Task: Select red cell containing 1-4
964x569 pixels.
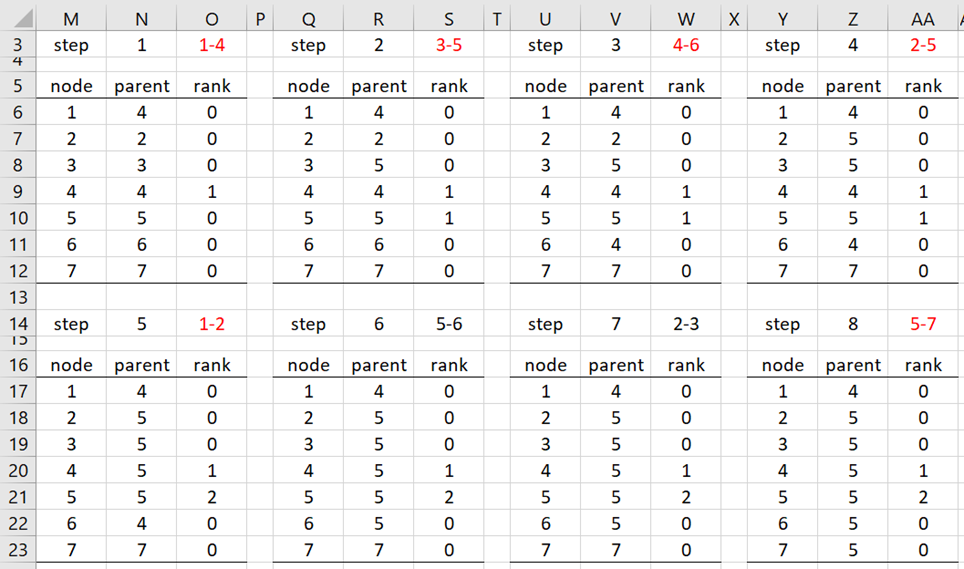Action: (x=211, y=45)
